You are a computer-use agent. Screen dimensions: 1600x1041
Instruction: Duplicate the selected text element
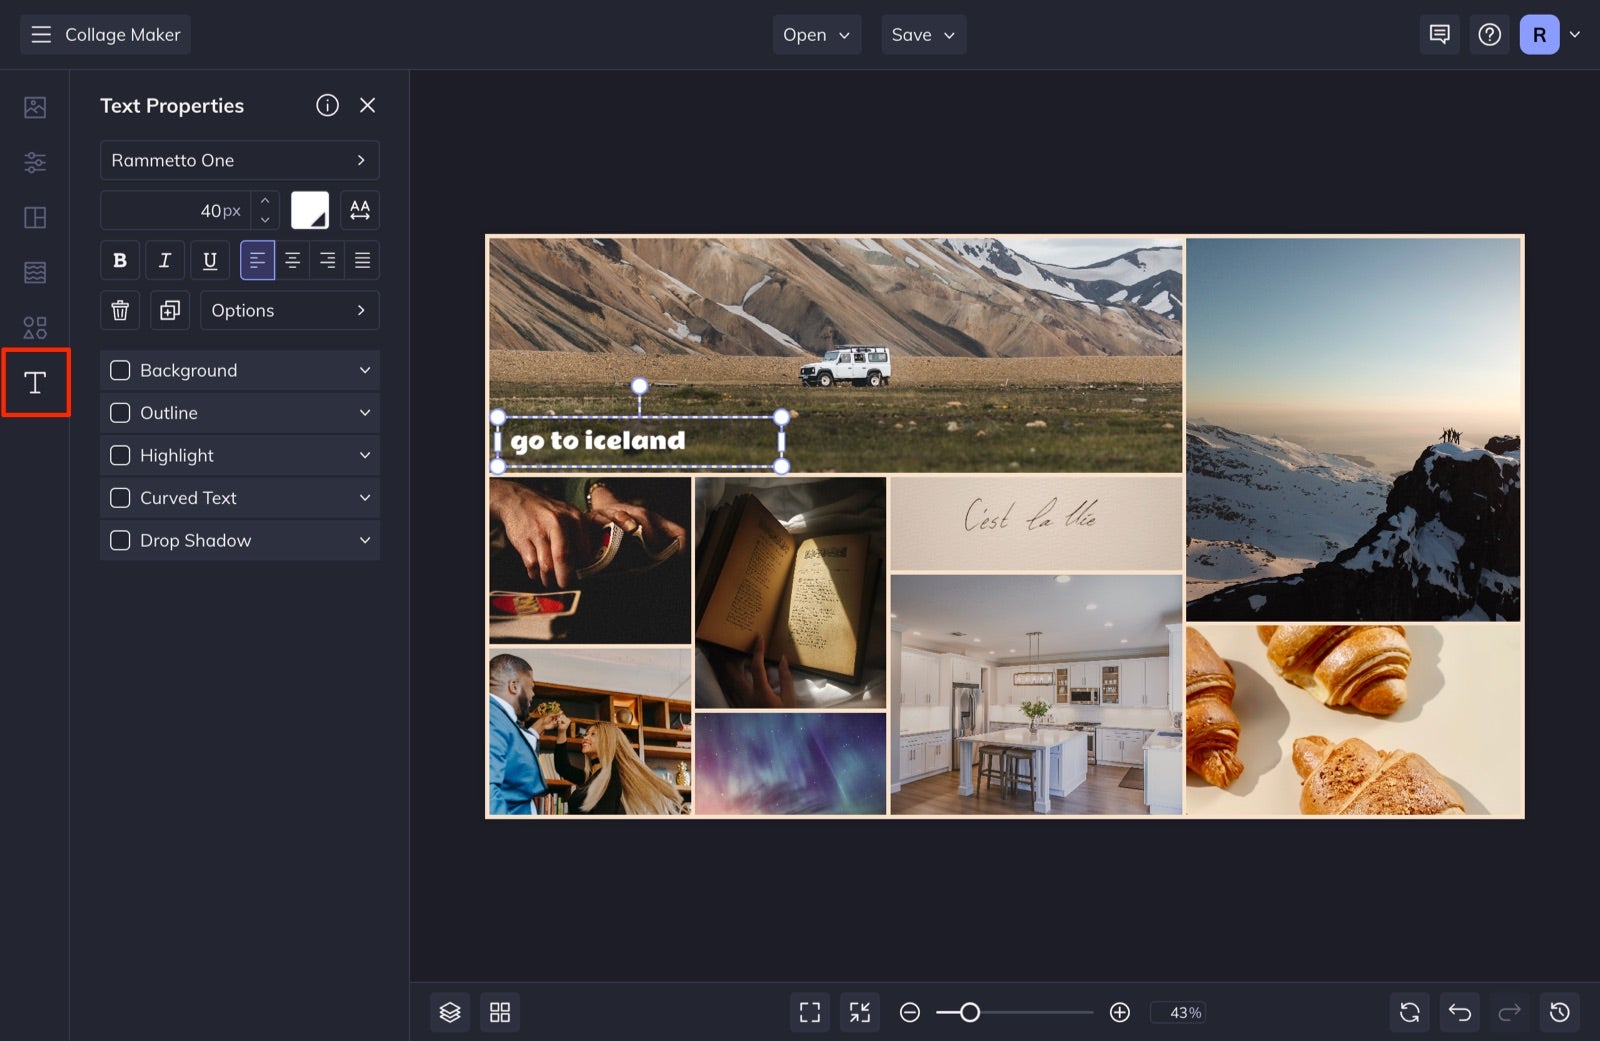[169, 310]
